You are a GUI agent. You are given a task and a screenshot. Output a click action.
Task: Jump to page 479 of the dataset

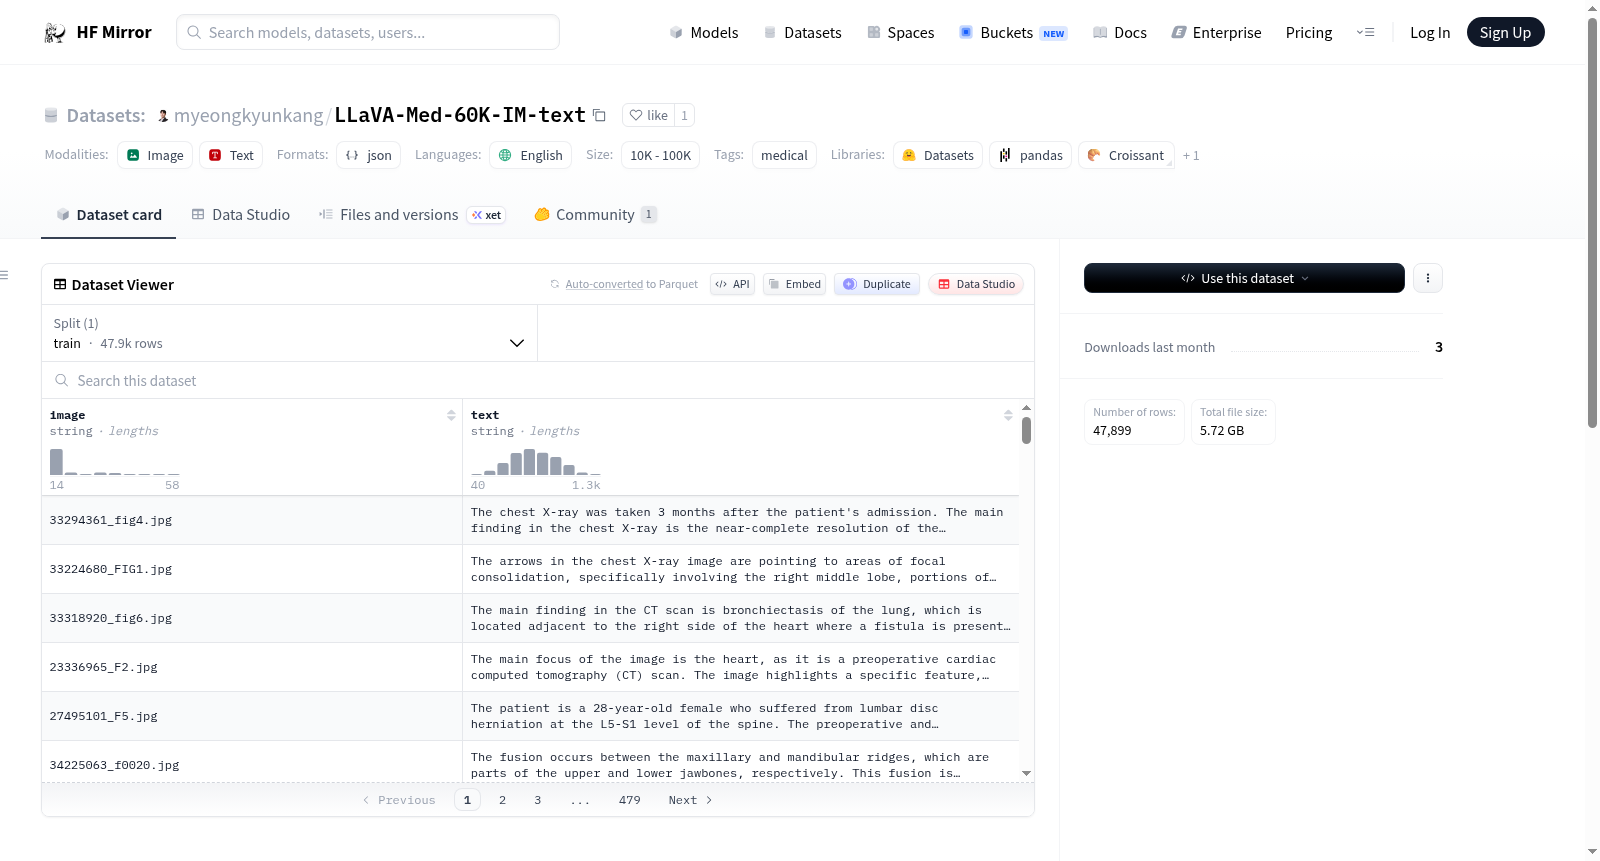tap(629, 800)
